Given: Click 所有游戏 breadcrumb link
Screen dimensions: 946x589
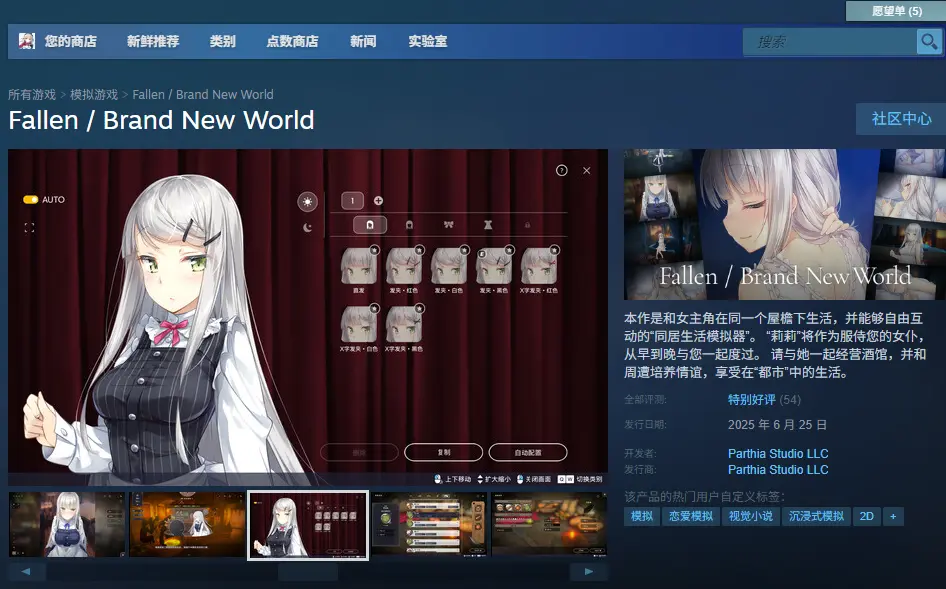Looking at the screenshot, I should click(32, 95).
